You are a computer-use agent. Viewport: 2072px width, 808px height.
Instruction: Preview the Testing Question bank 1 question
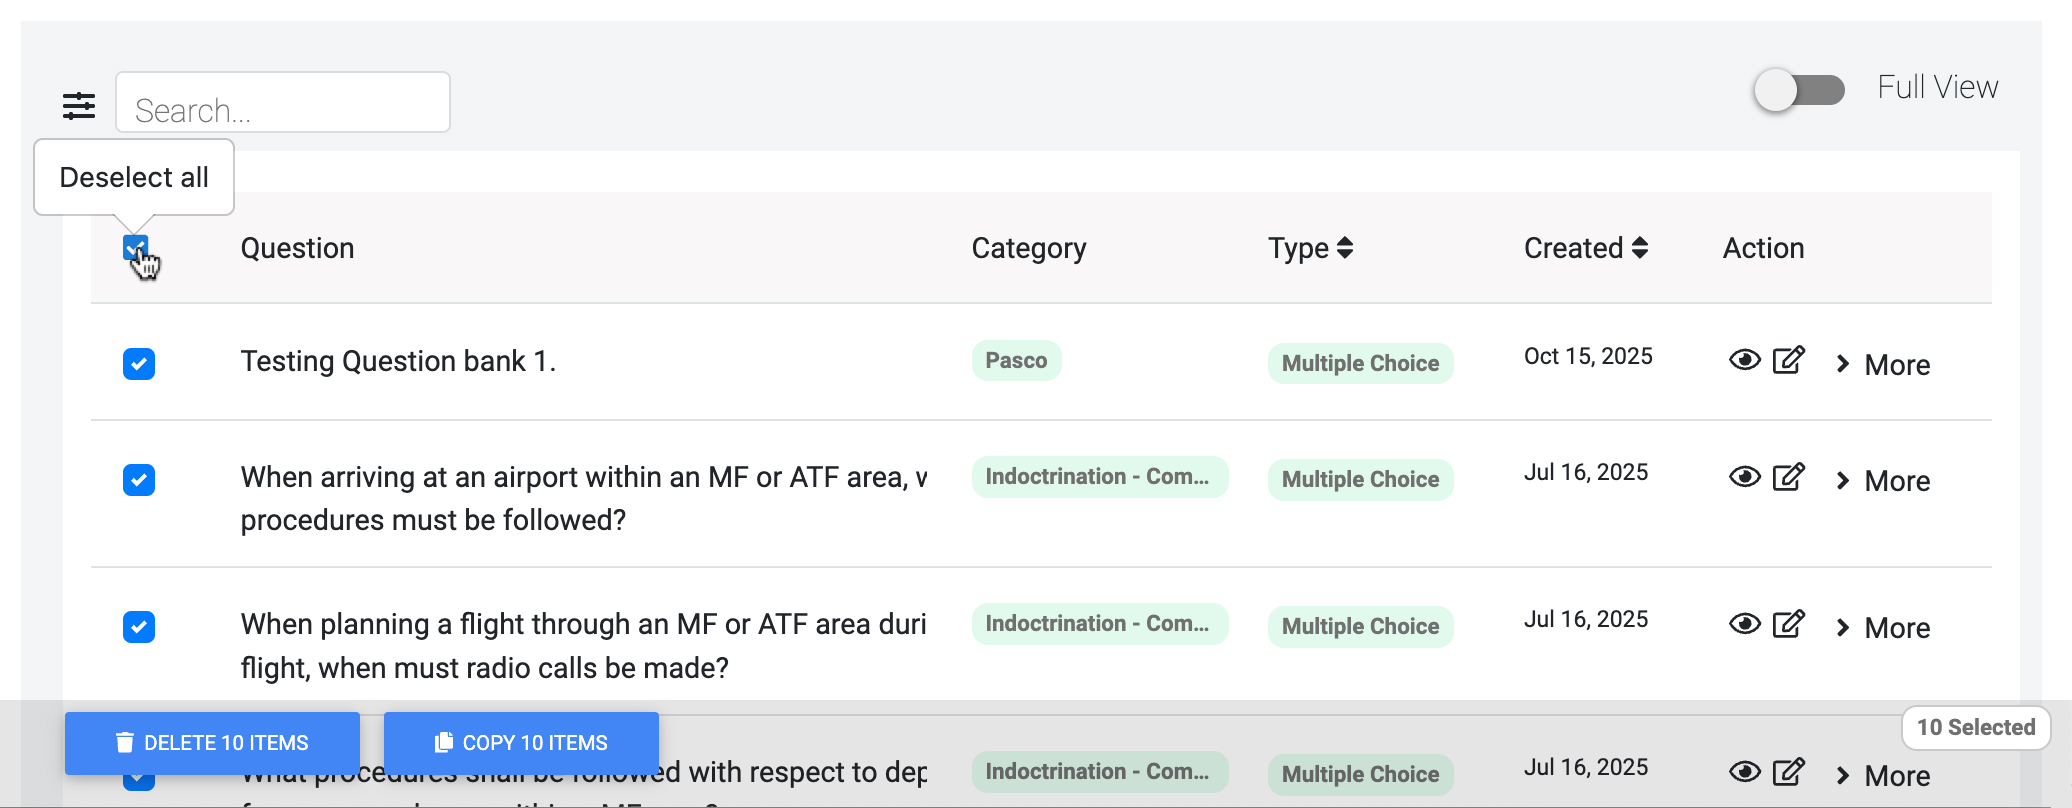click(x=1745, y=360)
